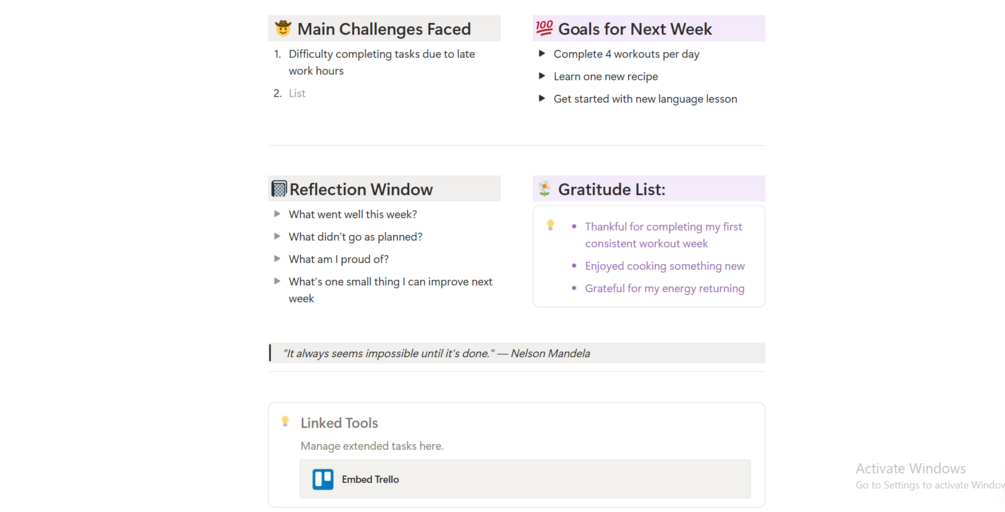The image size is (1005, 512).
Task: Expand the 'What am I proud of?' toggle
Action: point(277,259)
